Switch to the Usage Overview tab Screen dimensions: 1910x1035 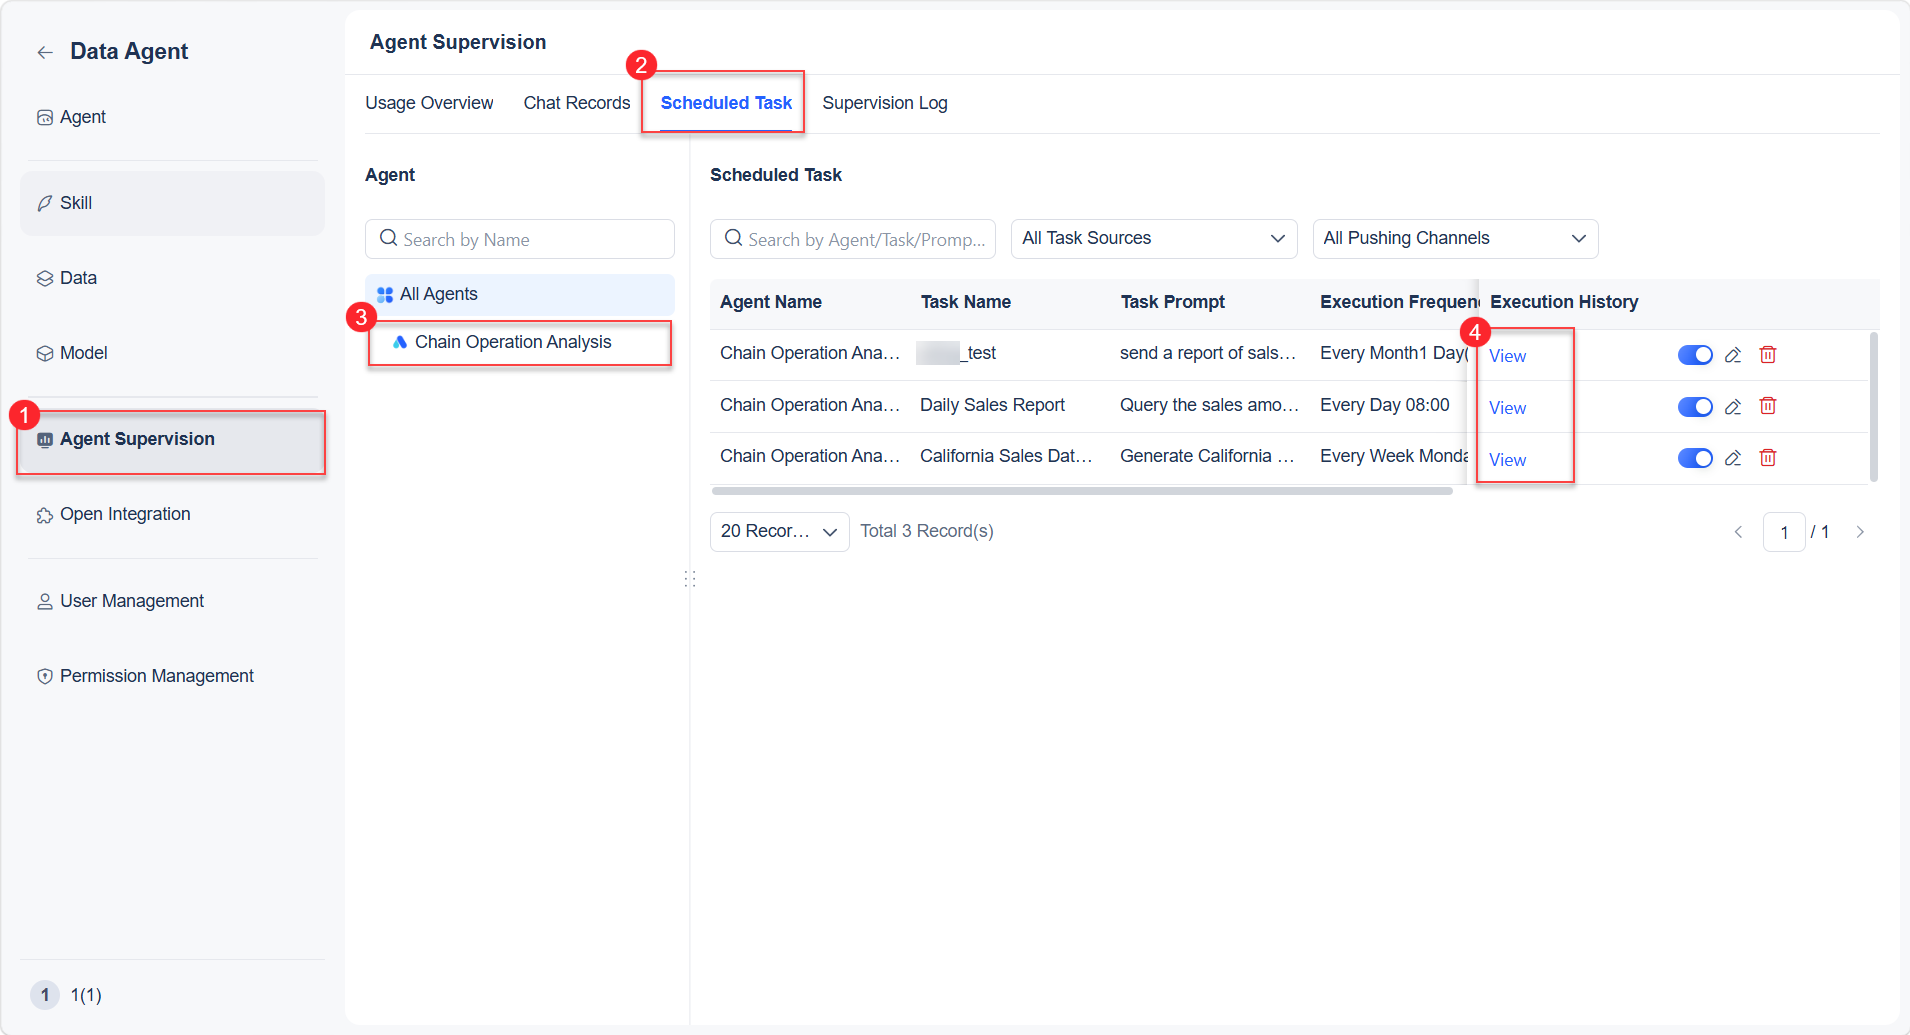click(x=429, y=103)
